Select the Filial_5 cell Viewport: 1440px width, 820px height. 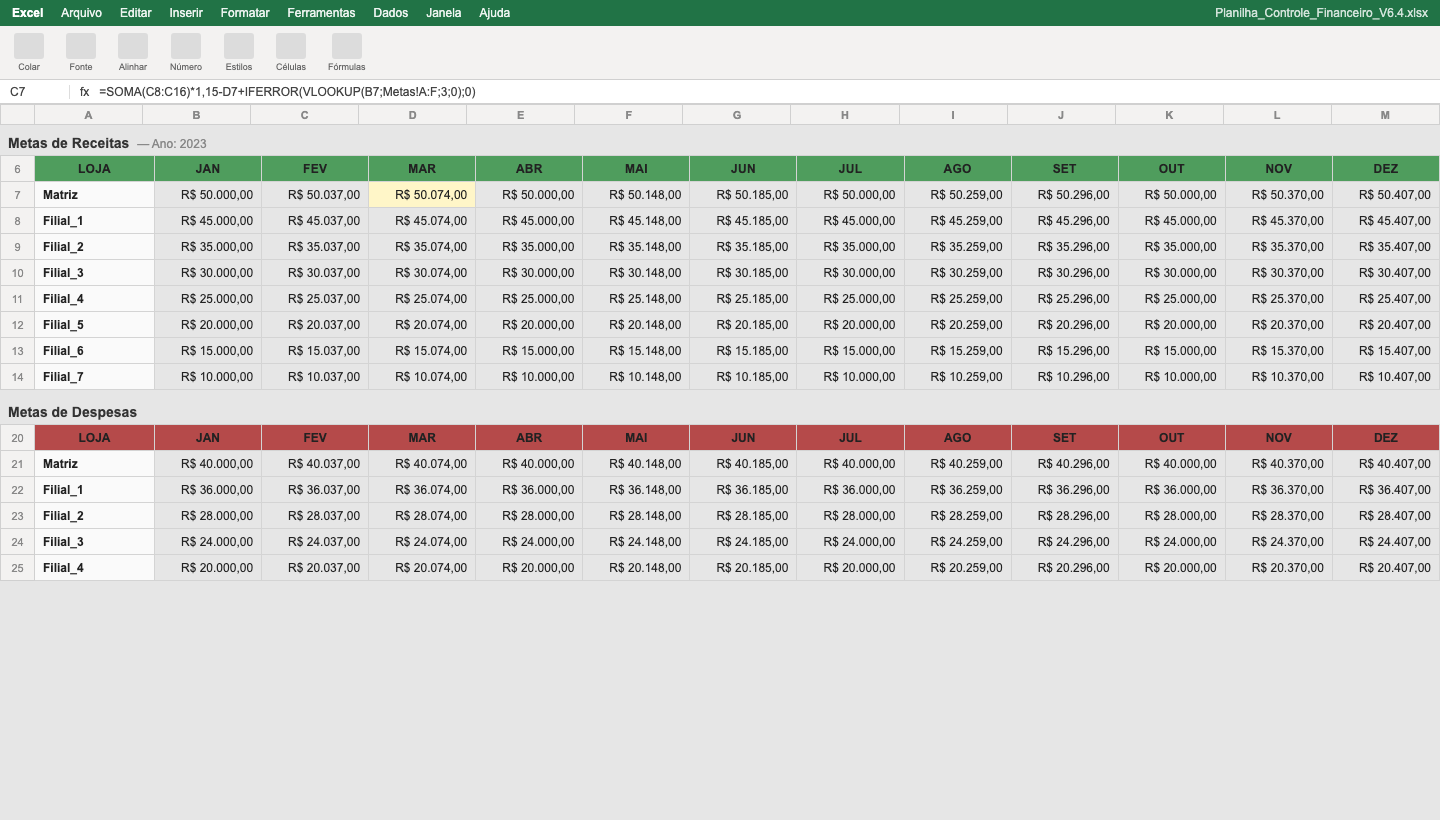point(95,325)
